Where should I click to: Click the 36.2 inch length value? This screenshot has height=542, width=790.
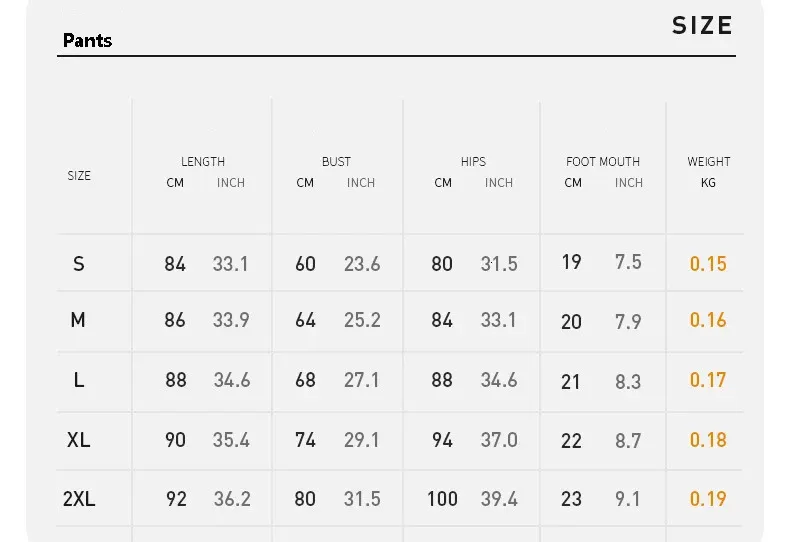232,499
